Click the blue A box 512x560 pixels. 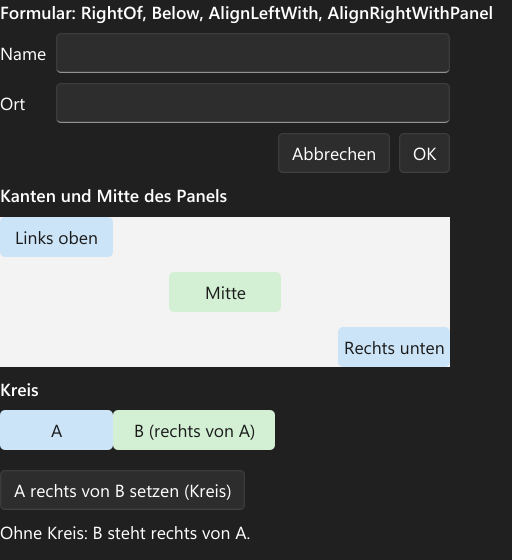56,430
